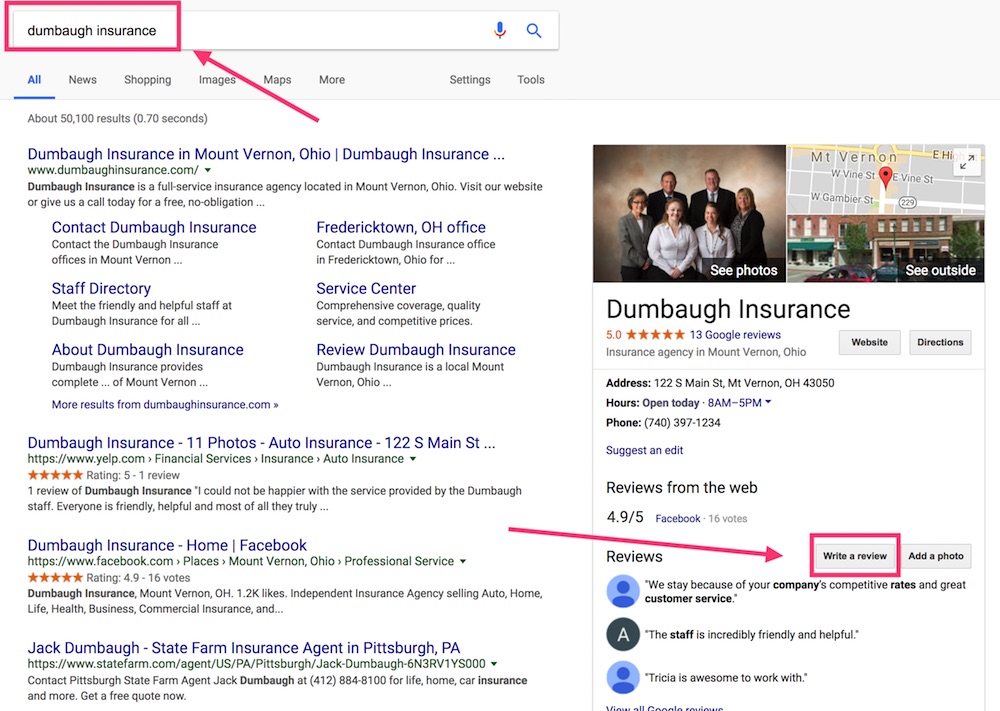Open the See photos team thumbnail
This screenshot has width=1000, height=711.
tap(689, 214)
